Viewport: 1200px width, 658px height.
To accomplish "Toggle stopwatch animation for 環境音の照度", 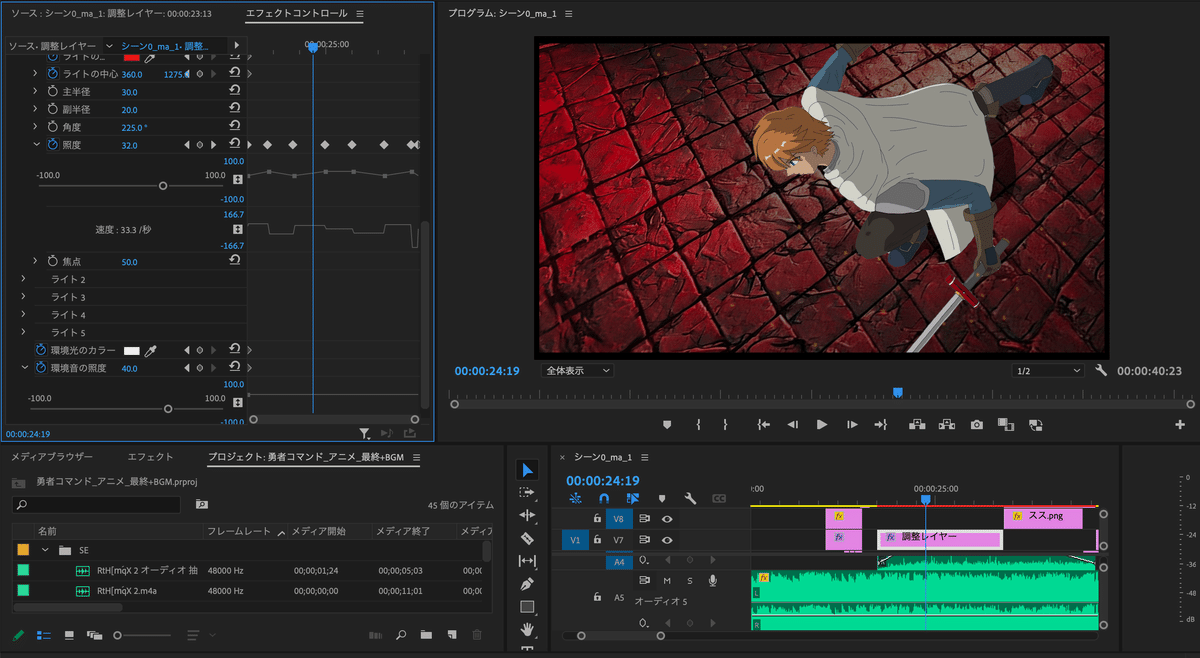I will [40, 368].
